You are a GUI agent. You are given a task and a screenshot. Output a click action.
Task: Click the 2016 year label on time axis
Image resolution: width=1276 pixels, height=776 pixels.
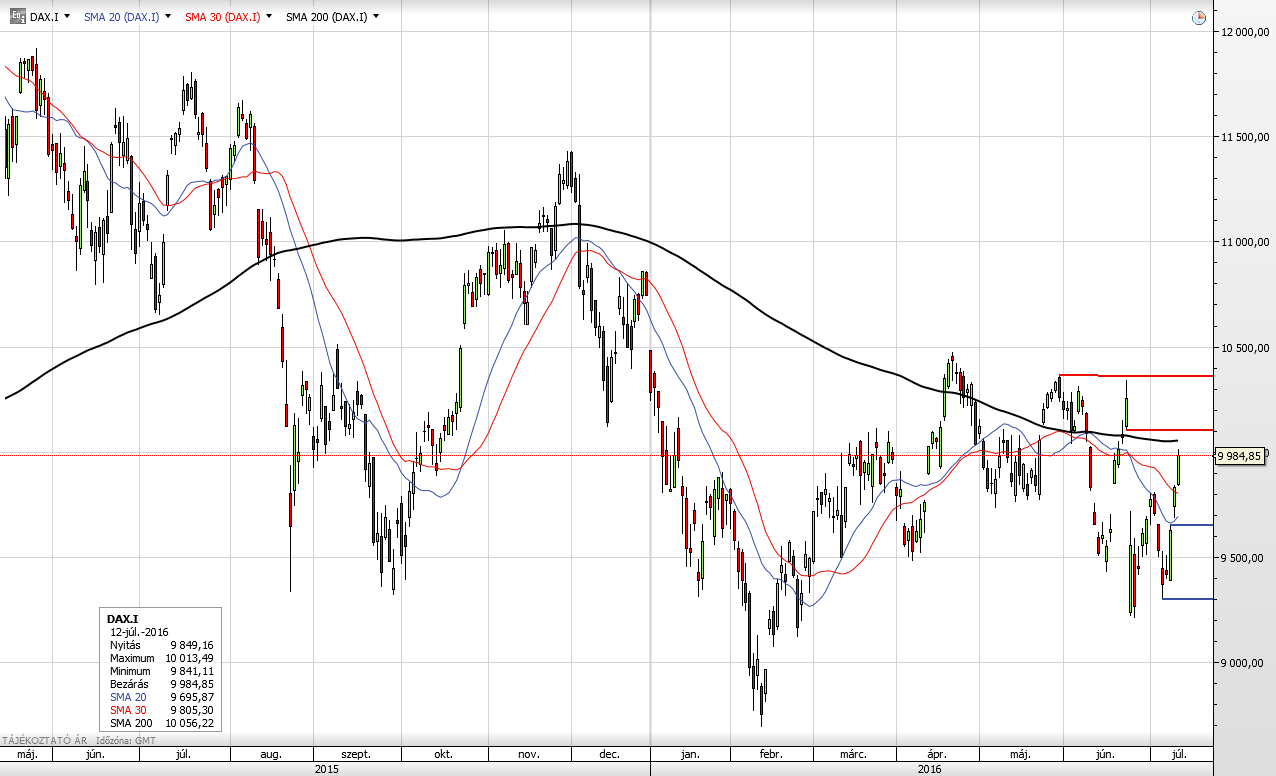pos(929,769)
